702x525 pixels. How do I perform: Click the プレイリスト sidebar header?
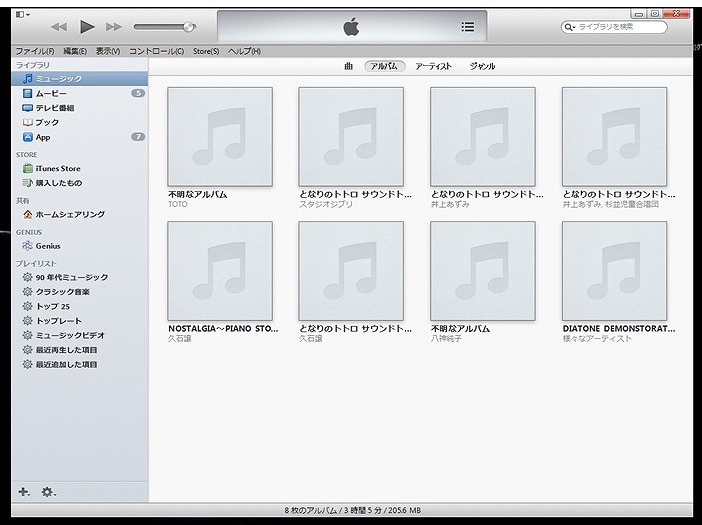coord(36,263)
